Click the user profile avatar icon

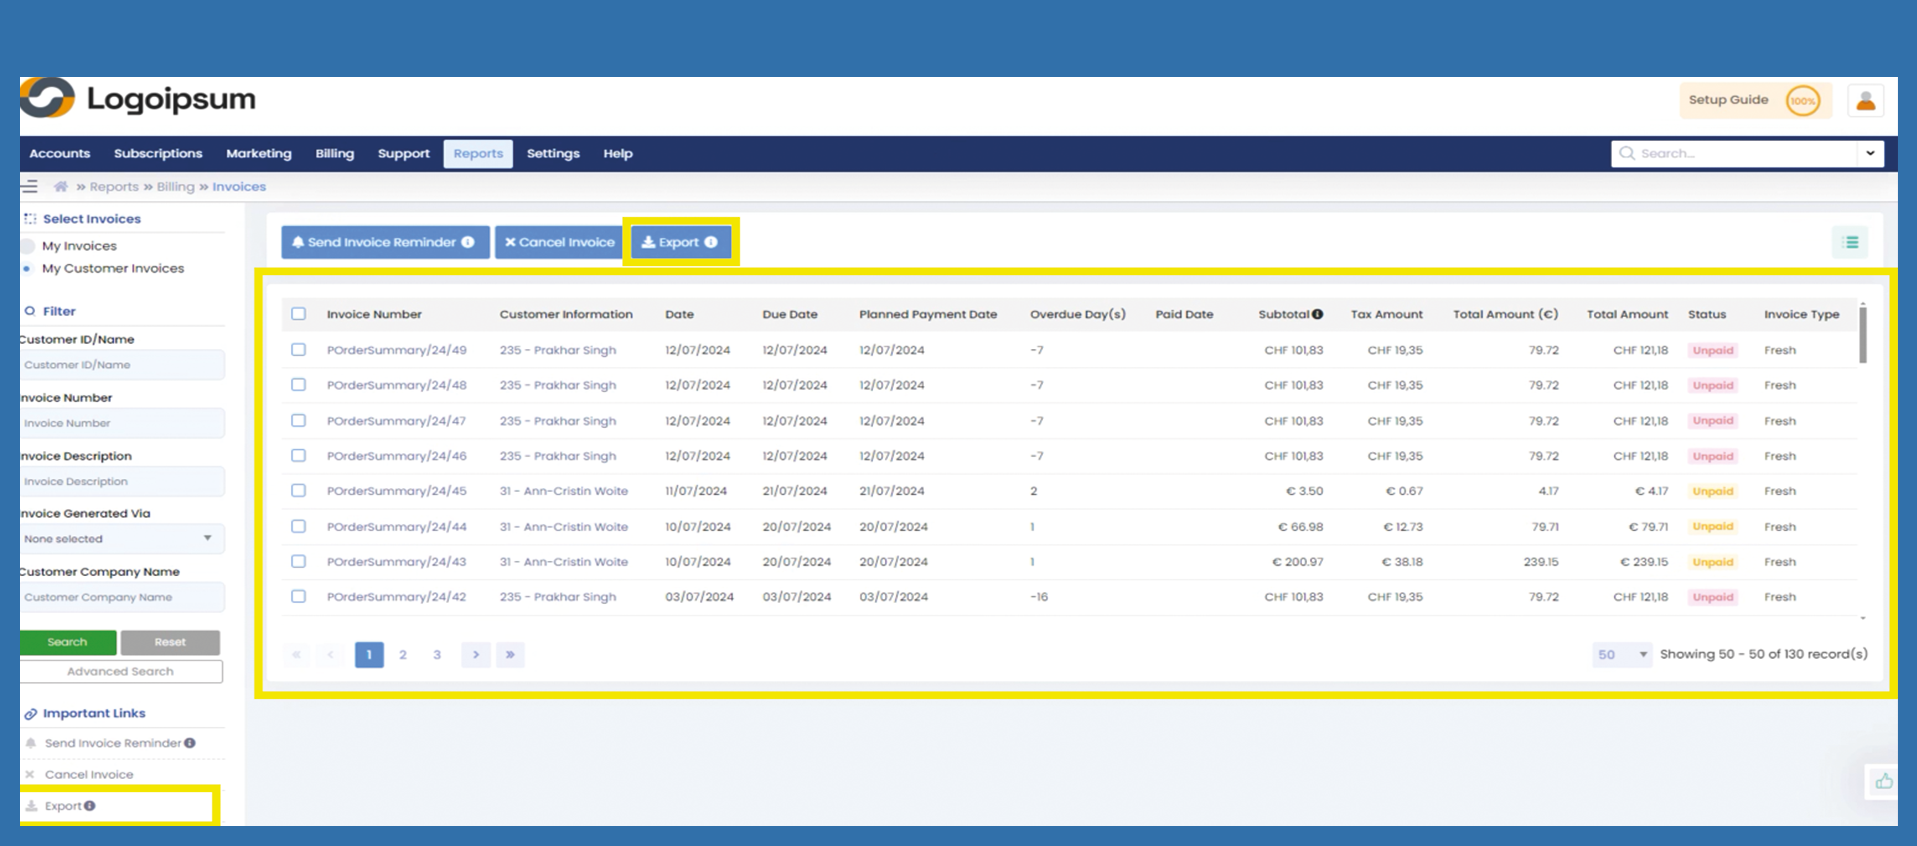coord(1865,101)
